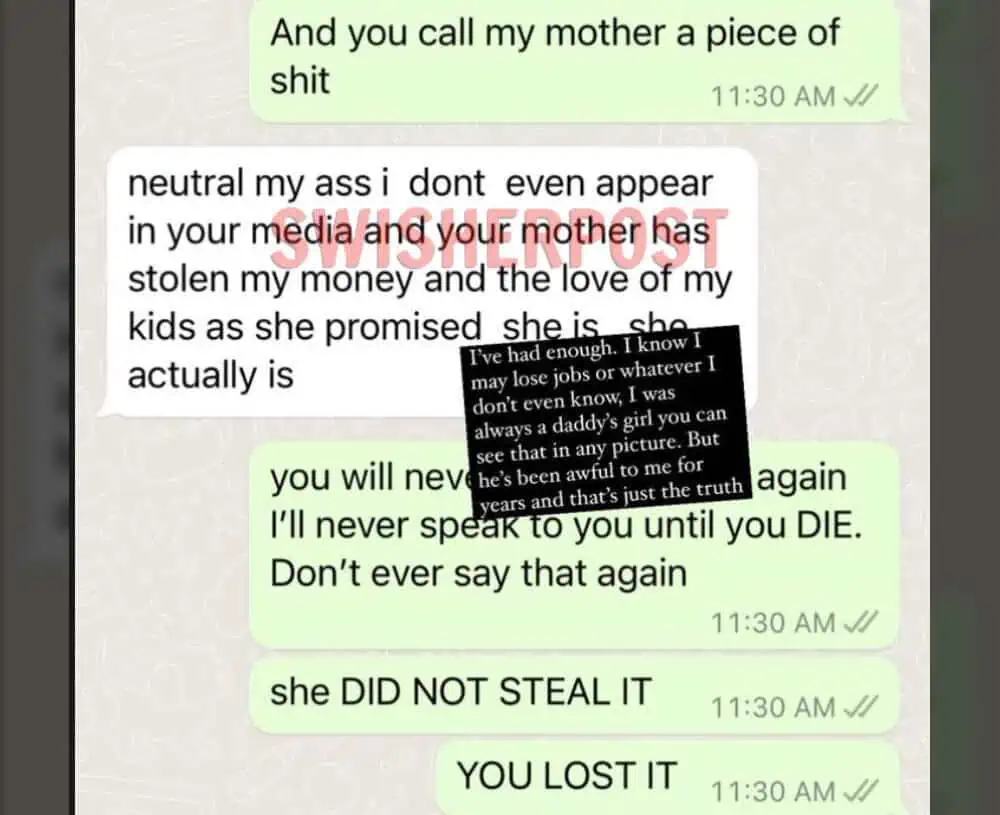Image resolution: width=1000 pixels, height=815 pixels.
Task: Click the read checkmarks beside 'Don't ever say that again'
Action: click(x=860, y=622)
